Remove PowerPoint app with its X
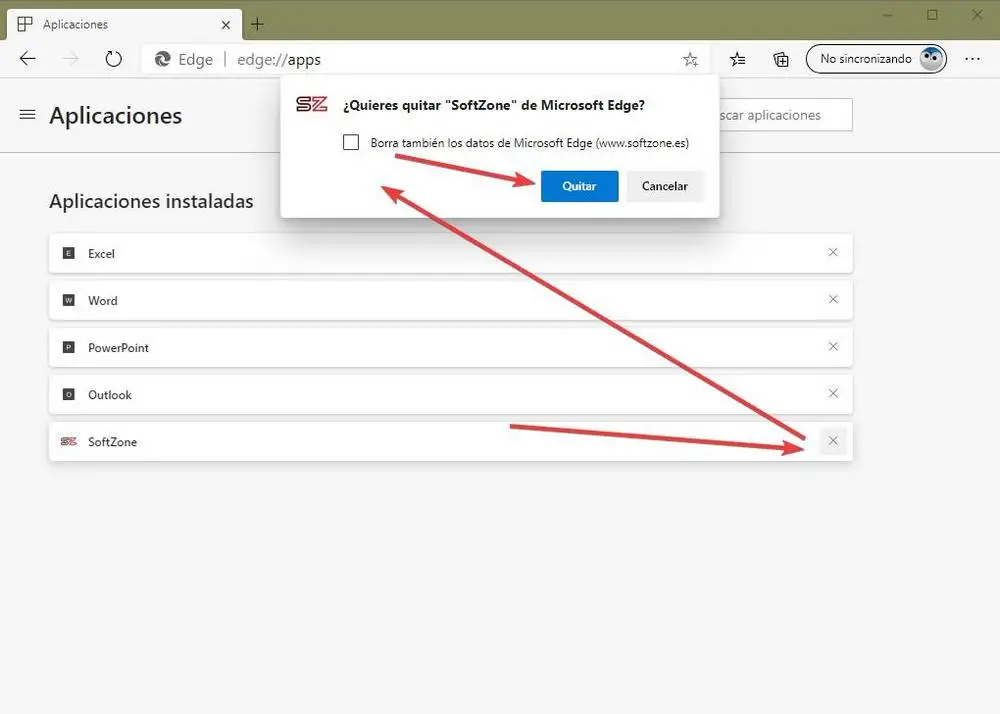This screenshot has height=714, width=1000. [x=833, y=347]
